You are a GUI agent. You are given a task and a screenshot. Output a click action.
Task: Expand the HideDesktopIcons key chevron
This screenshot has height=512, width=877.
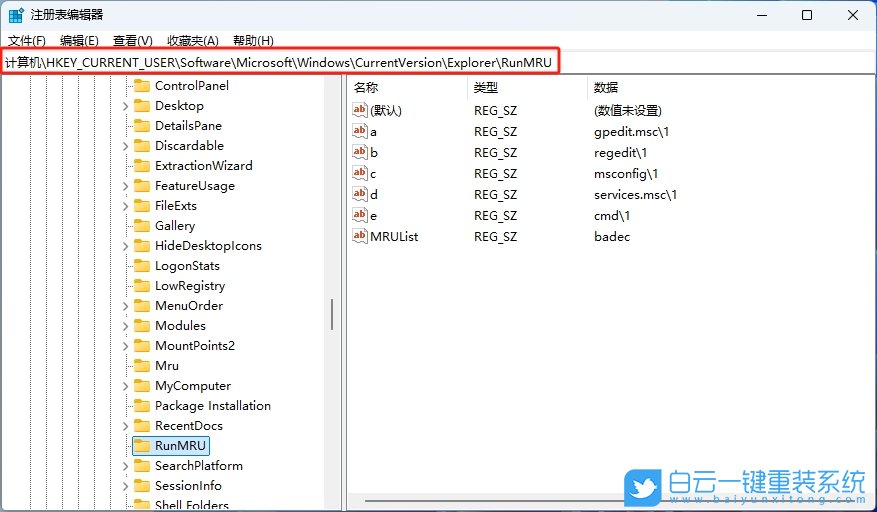(125, 246)
